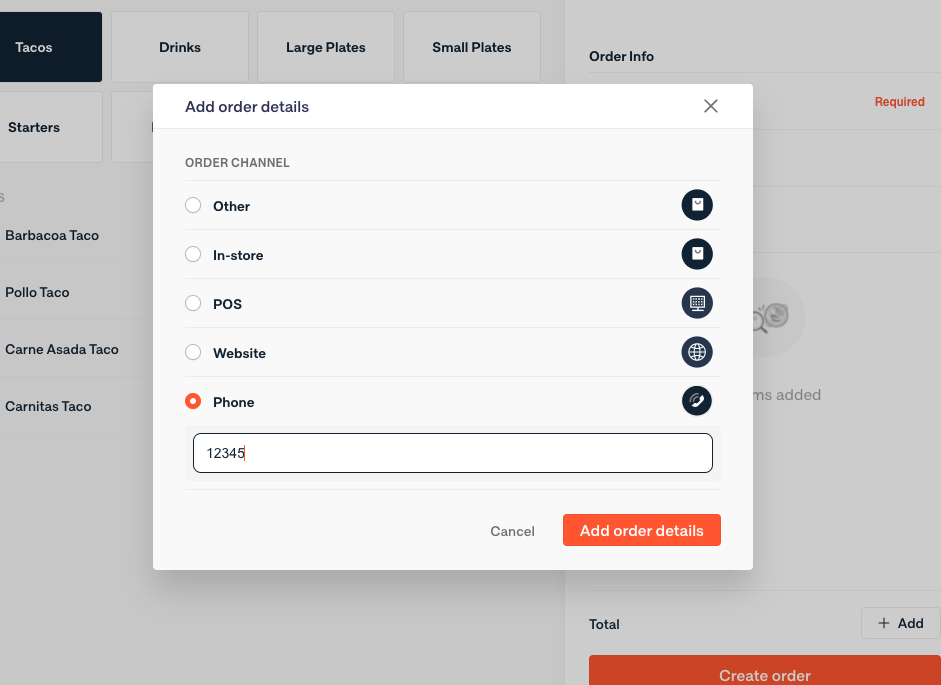The width and height of the screenshot is (941, 685).
Task: Open the Small Plates tab
Action: 472,47
